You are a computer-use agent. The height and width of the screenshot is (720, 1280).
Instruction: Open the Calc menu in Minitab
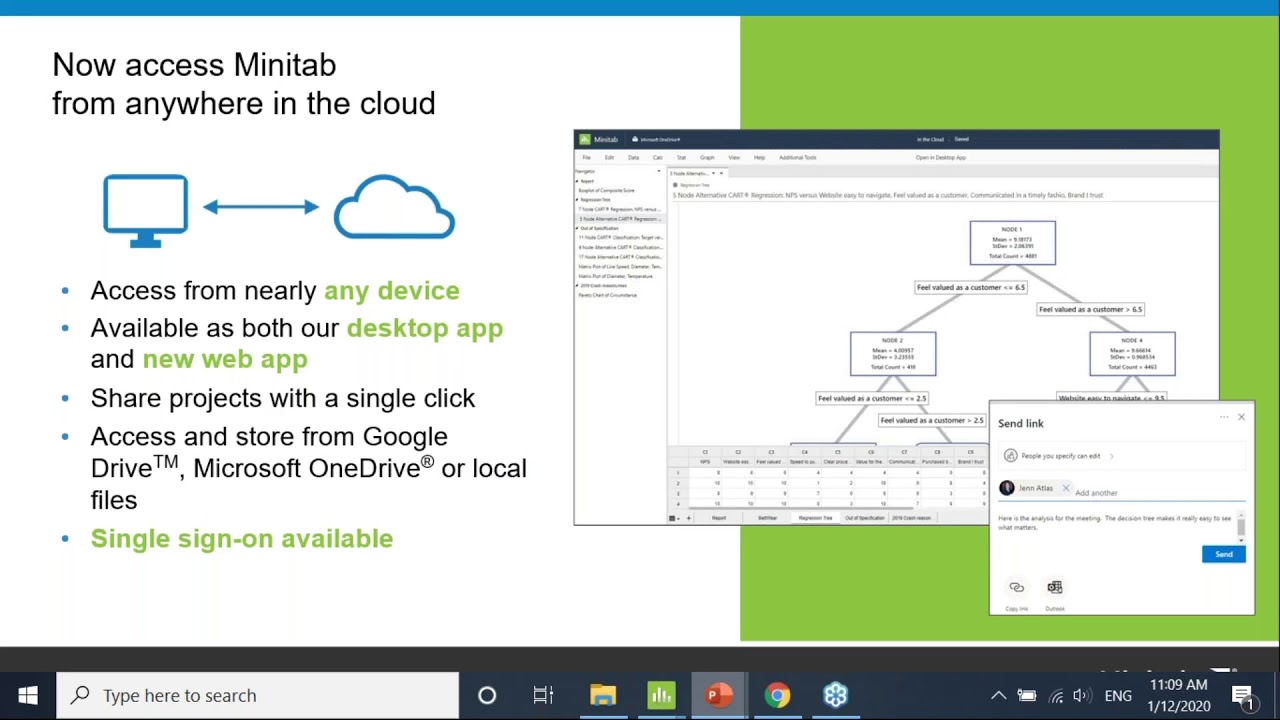[658, 158]
